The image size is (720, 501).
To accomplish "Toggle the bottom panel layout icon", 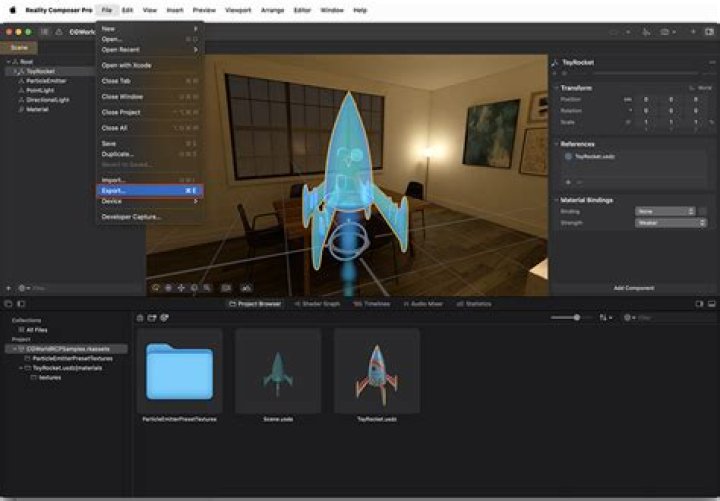I will click(x=711, y=304).
